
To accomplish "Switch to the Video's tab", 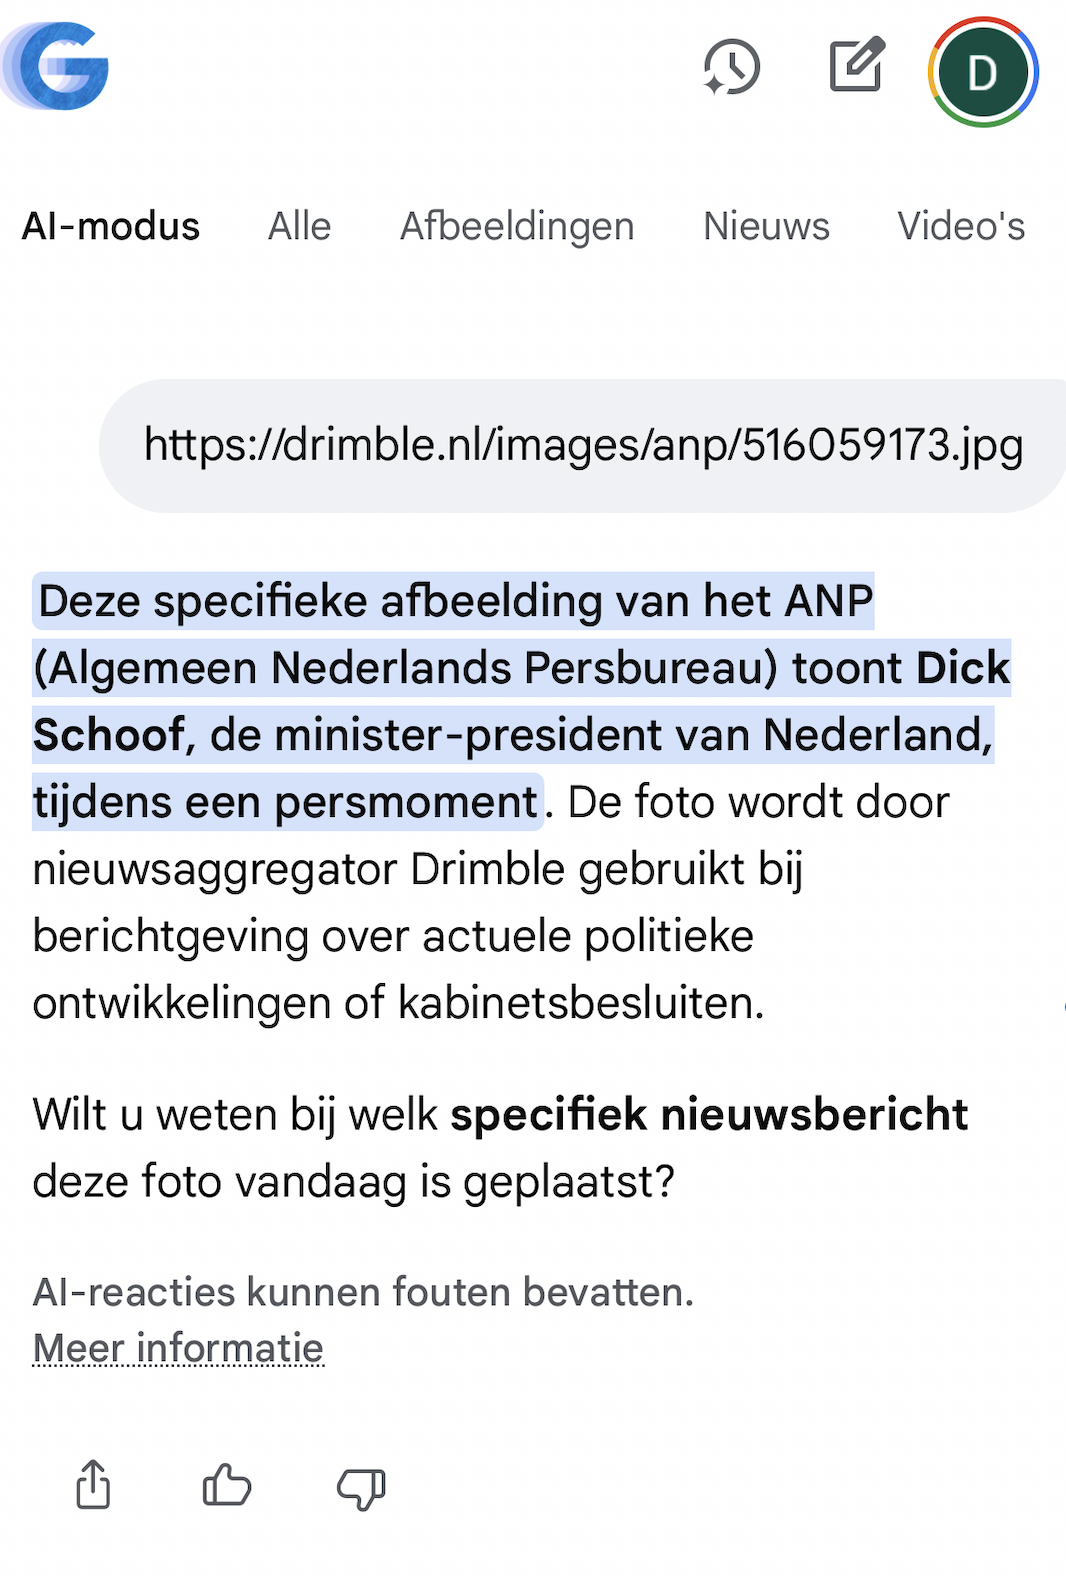I will click(961, 227).
